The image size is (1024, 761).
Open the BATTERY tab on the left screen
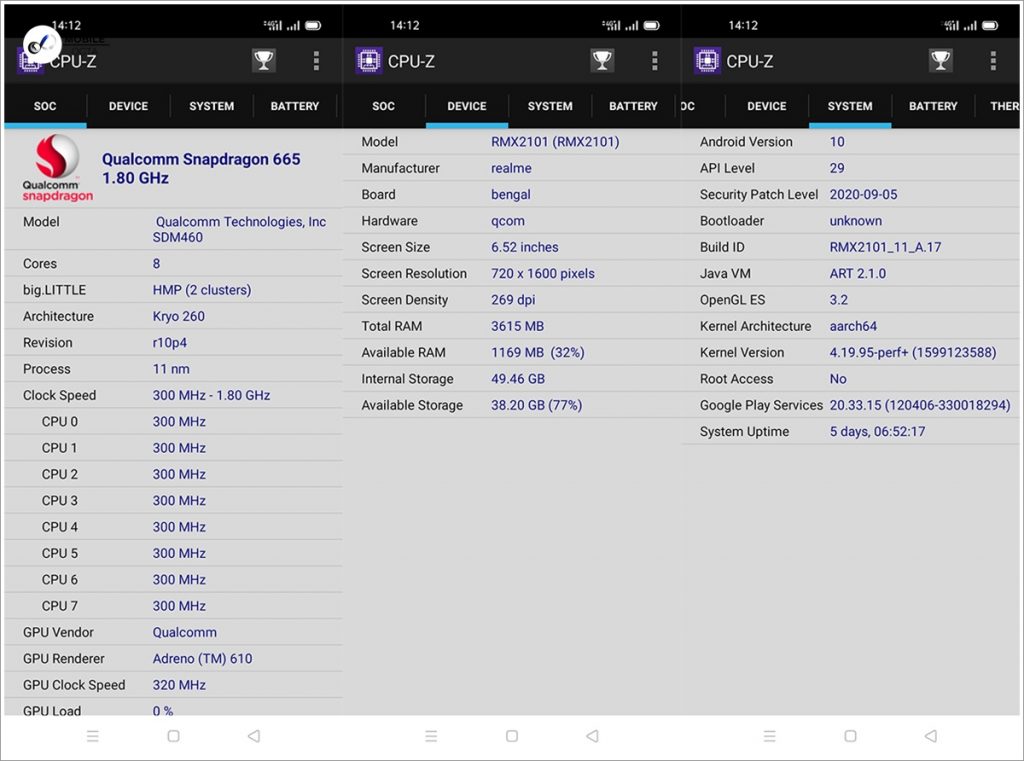(295, 106)
